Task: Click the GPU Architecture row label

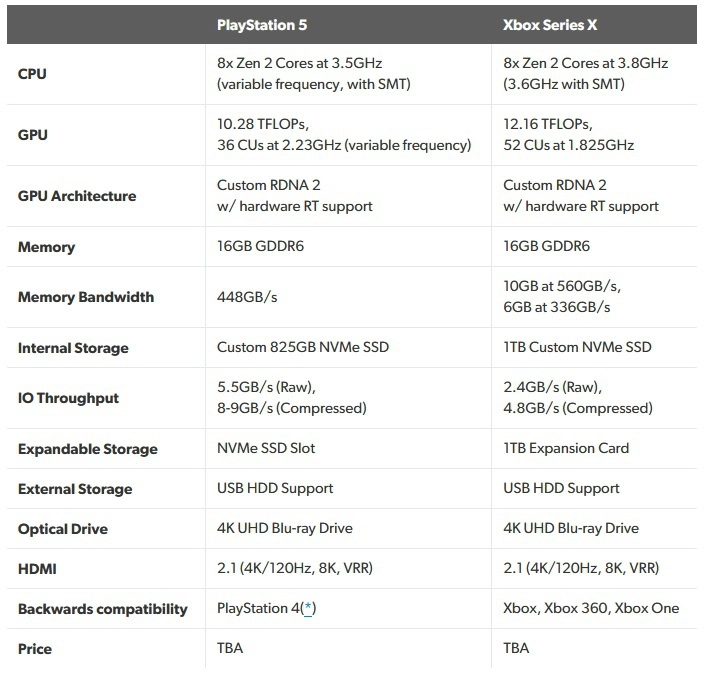Action: [x=77, y=196]
